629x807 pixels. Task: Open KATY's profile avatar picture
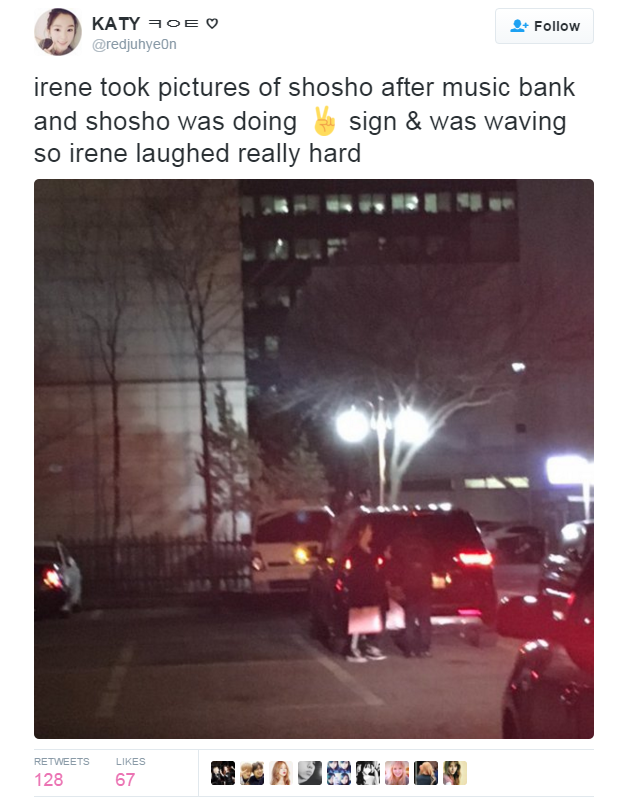click(x=58, y=32)
